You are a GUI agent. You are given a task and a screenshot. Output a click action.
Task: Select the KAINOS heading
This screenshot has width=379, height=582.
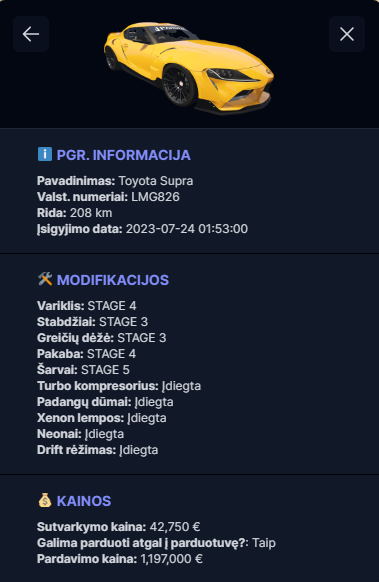click(84, 501)
